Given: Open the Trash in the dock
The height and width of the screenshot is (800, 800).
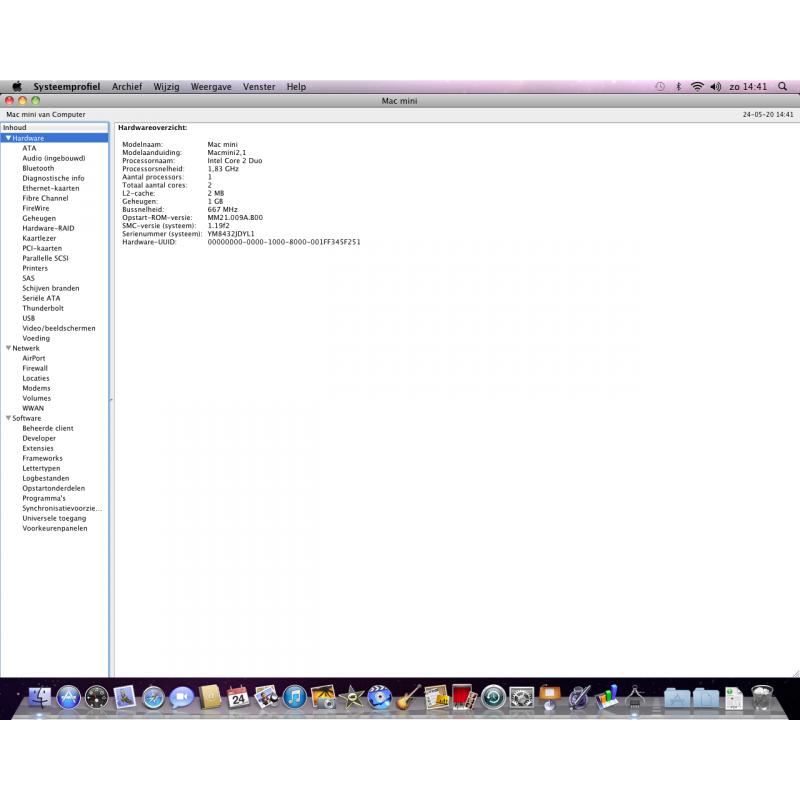Looking at the screenshot, I should point(761,697).
